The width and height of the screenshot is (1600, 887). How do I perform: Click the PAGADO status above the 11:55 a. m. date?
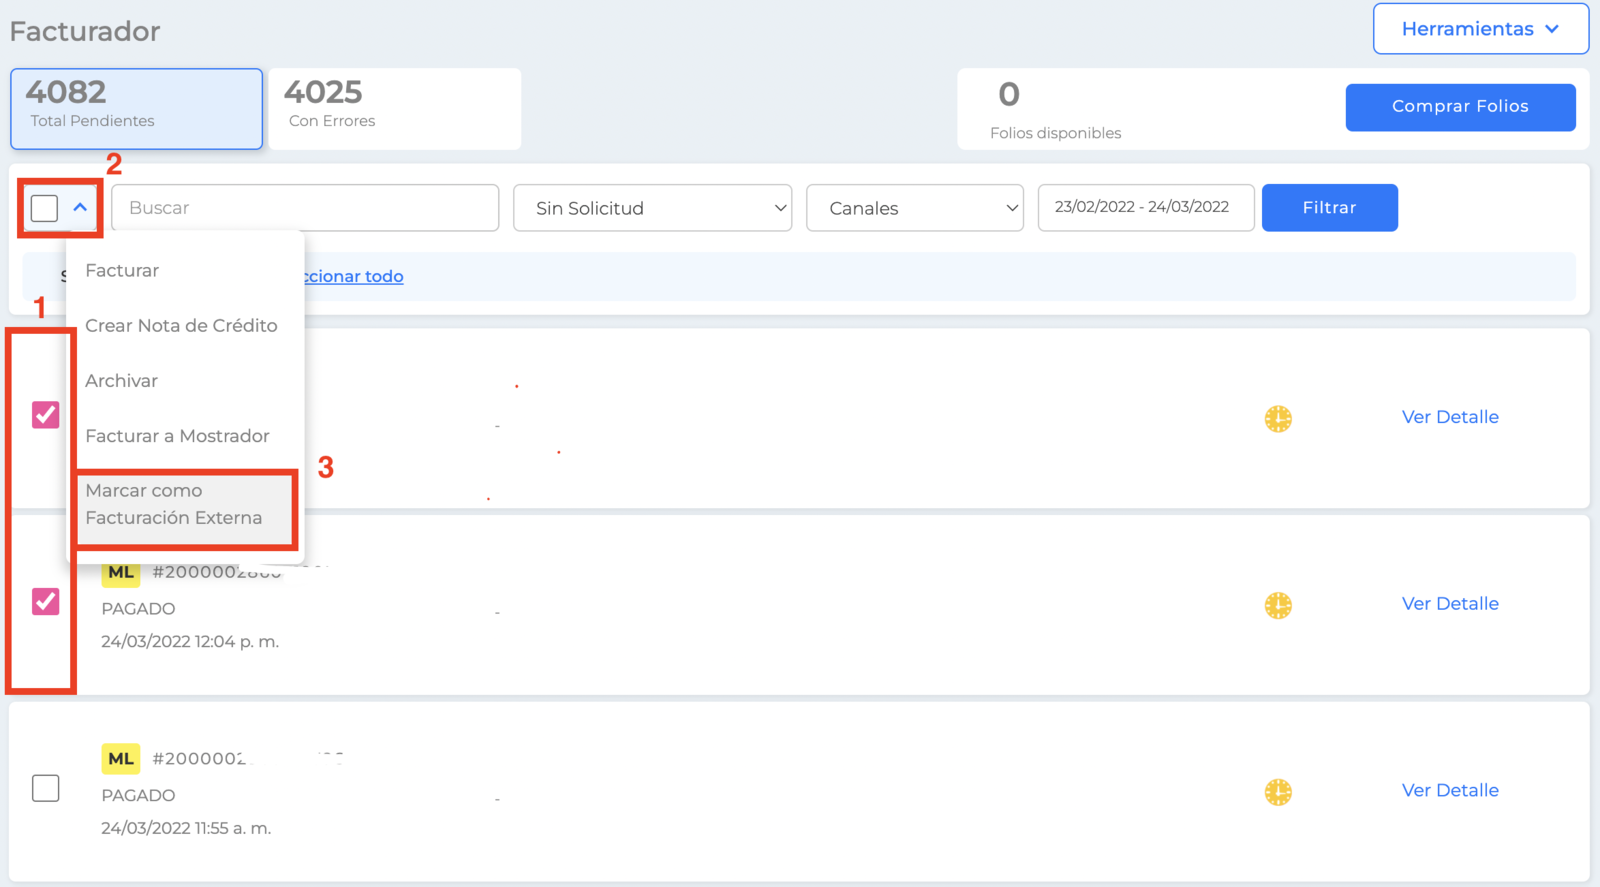coord(138,796)
